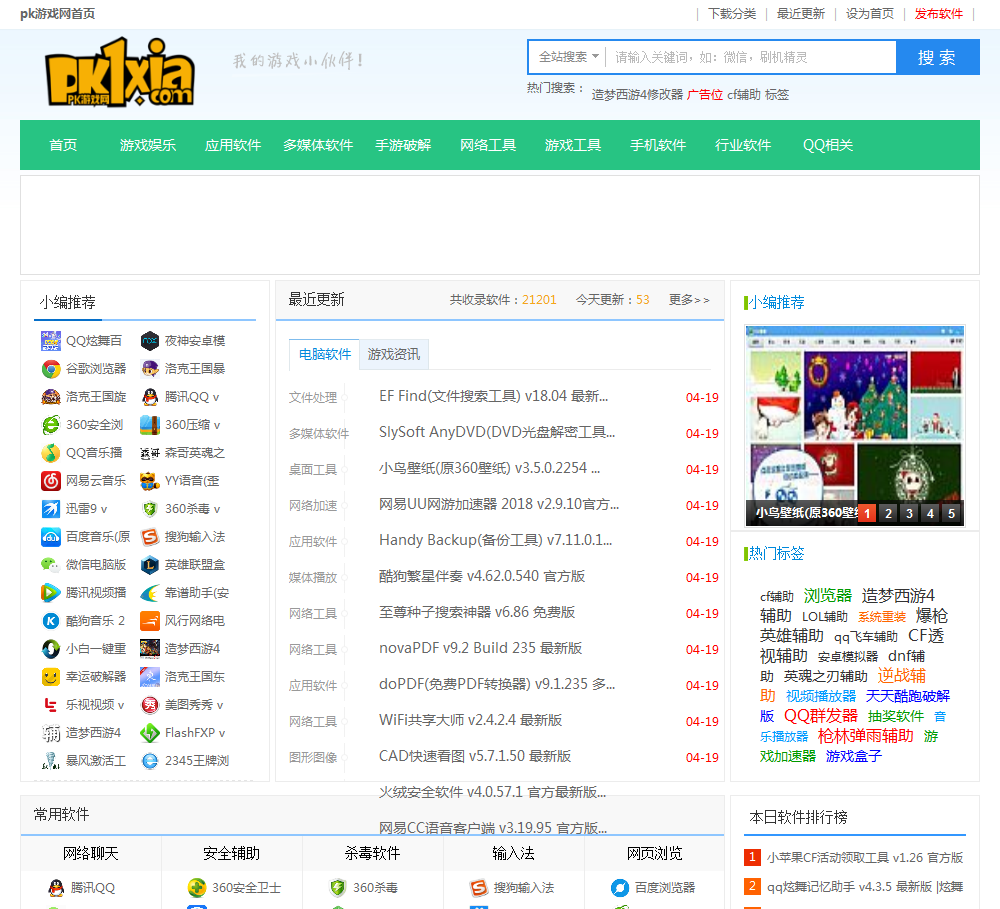The height and width of the screenshot is (909, 1000).
Task: Click the 文件处理 category label
Action: 312,397
